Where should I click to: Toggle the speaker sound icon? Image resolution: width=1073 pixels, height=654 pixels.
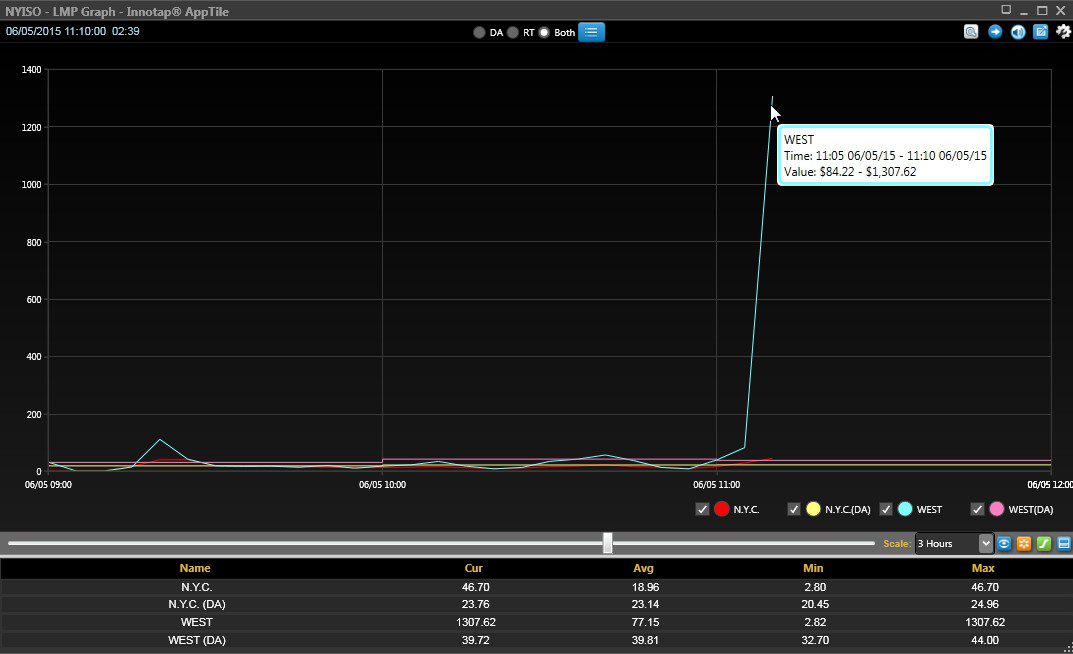pyautogui.click(x=1018, y=31)
